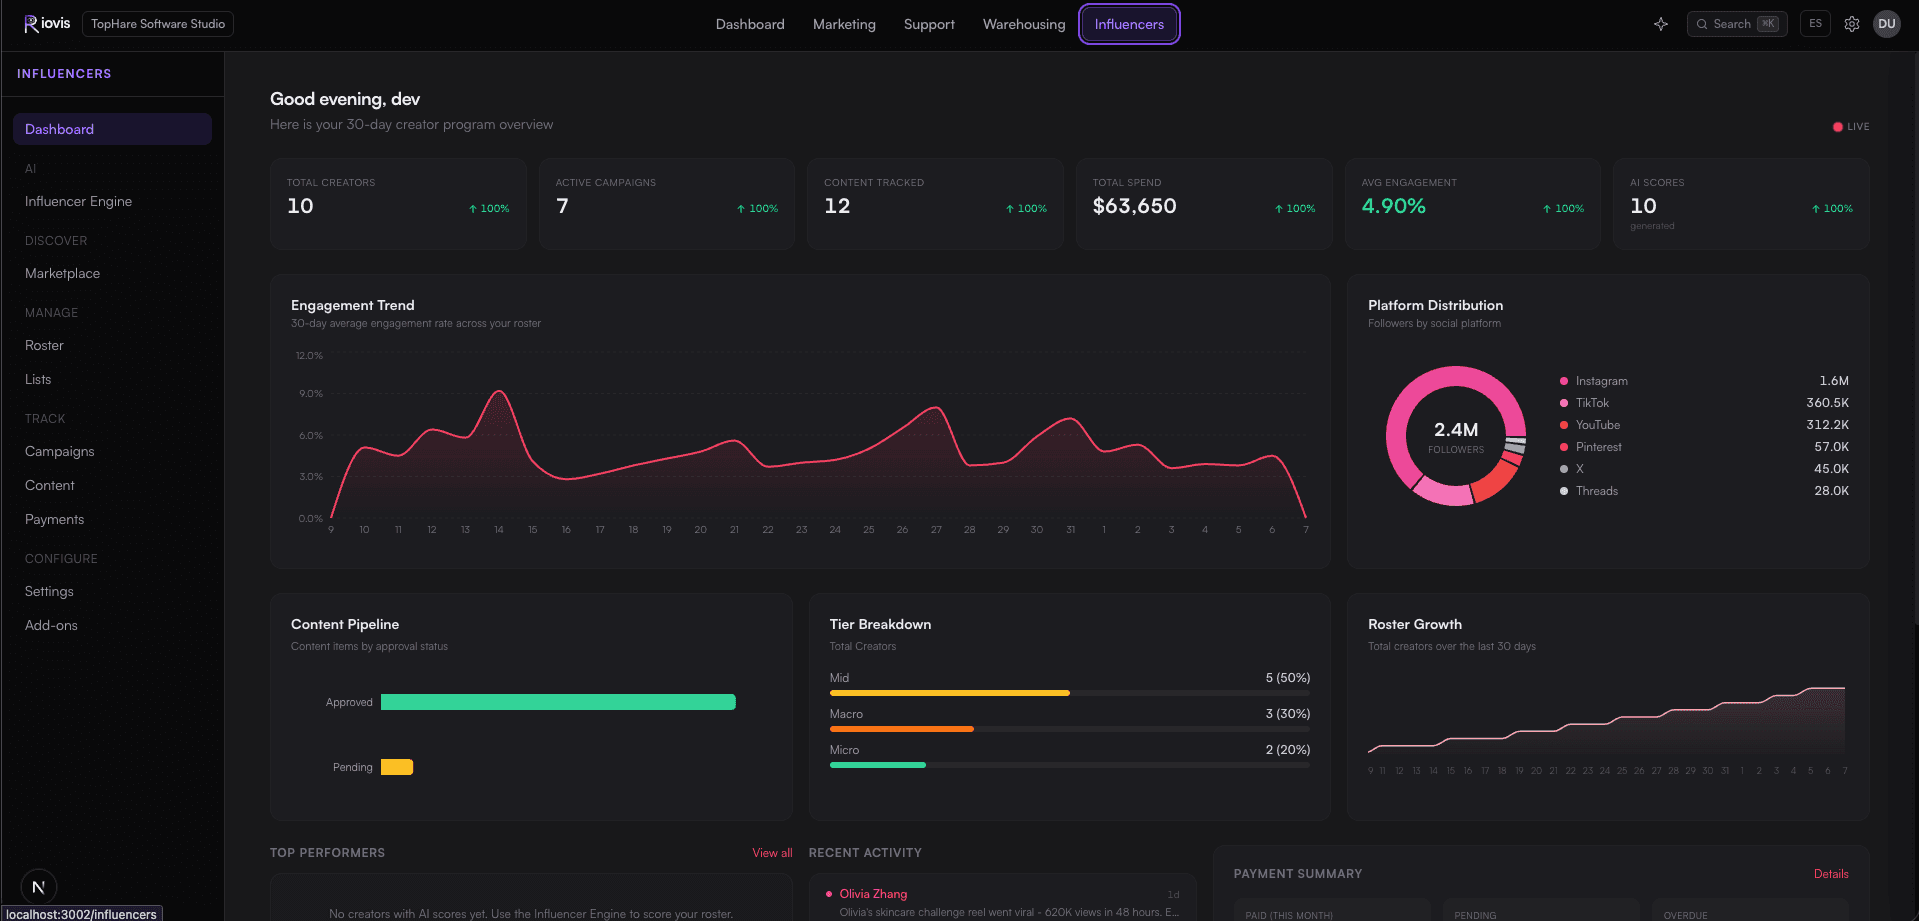Image resolution: width=1919 pixels, height=921 pixels.
Task: Click the Instagram legend dot
Action: (x=1564, y=381)
